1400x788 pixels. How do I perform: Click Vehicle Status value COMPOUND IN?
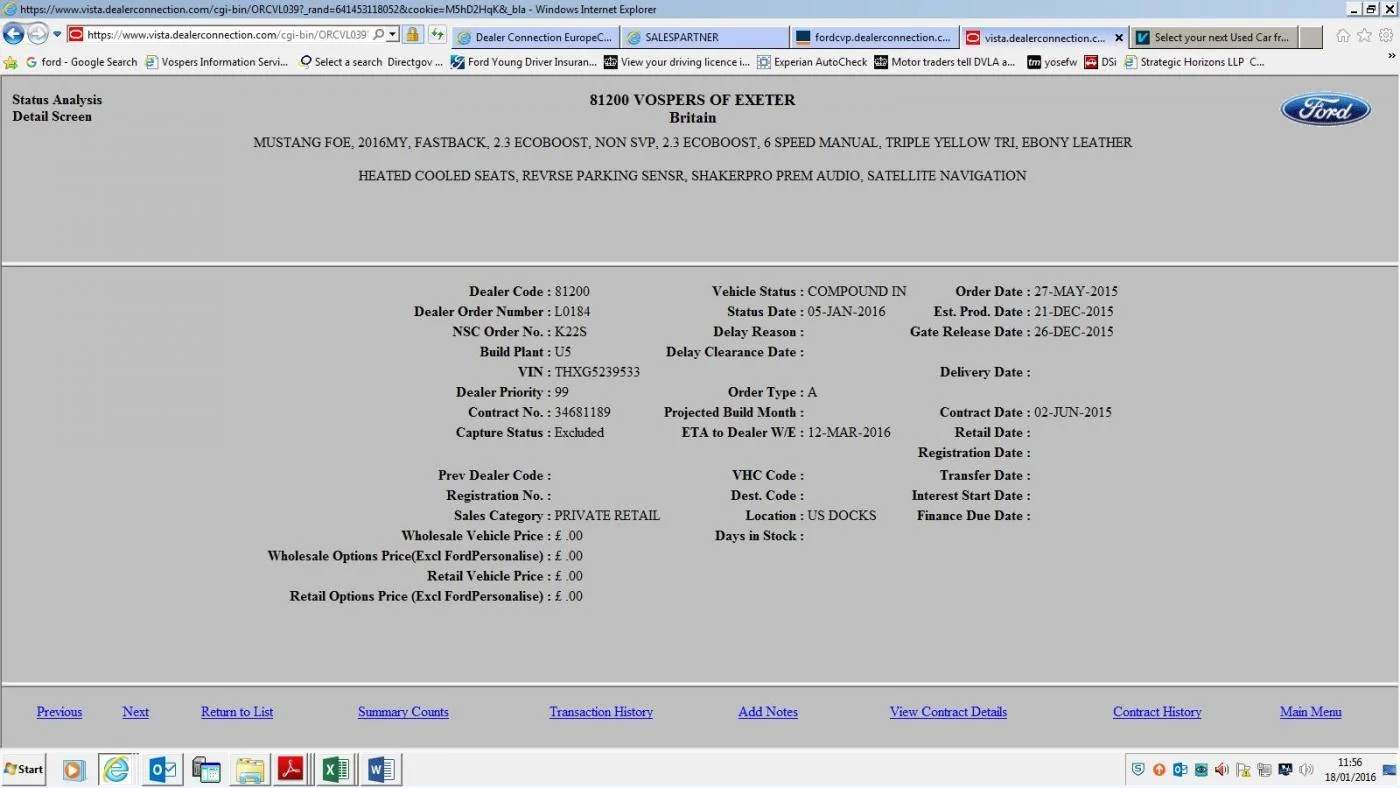857,292
